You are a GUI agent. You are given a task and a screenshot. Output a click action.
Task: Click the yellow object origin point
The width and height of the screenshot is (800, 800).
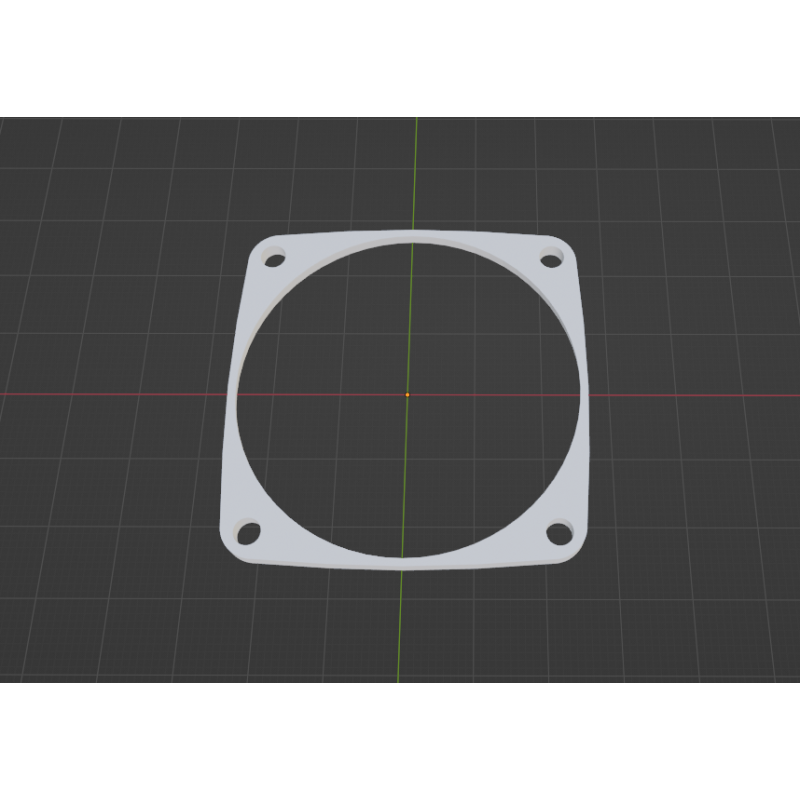point(407,395)
